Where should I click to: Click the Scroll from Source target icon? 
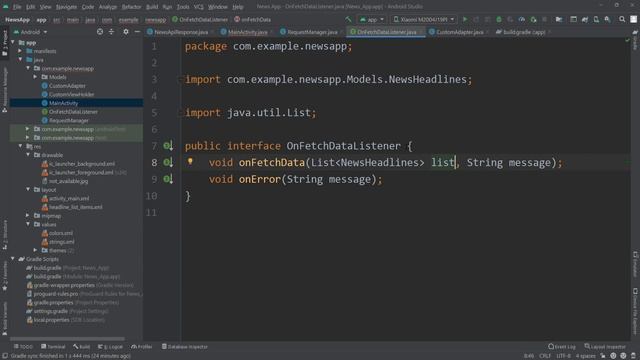point(100,31)
